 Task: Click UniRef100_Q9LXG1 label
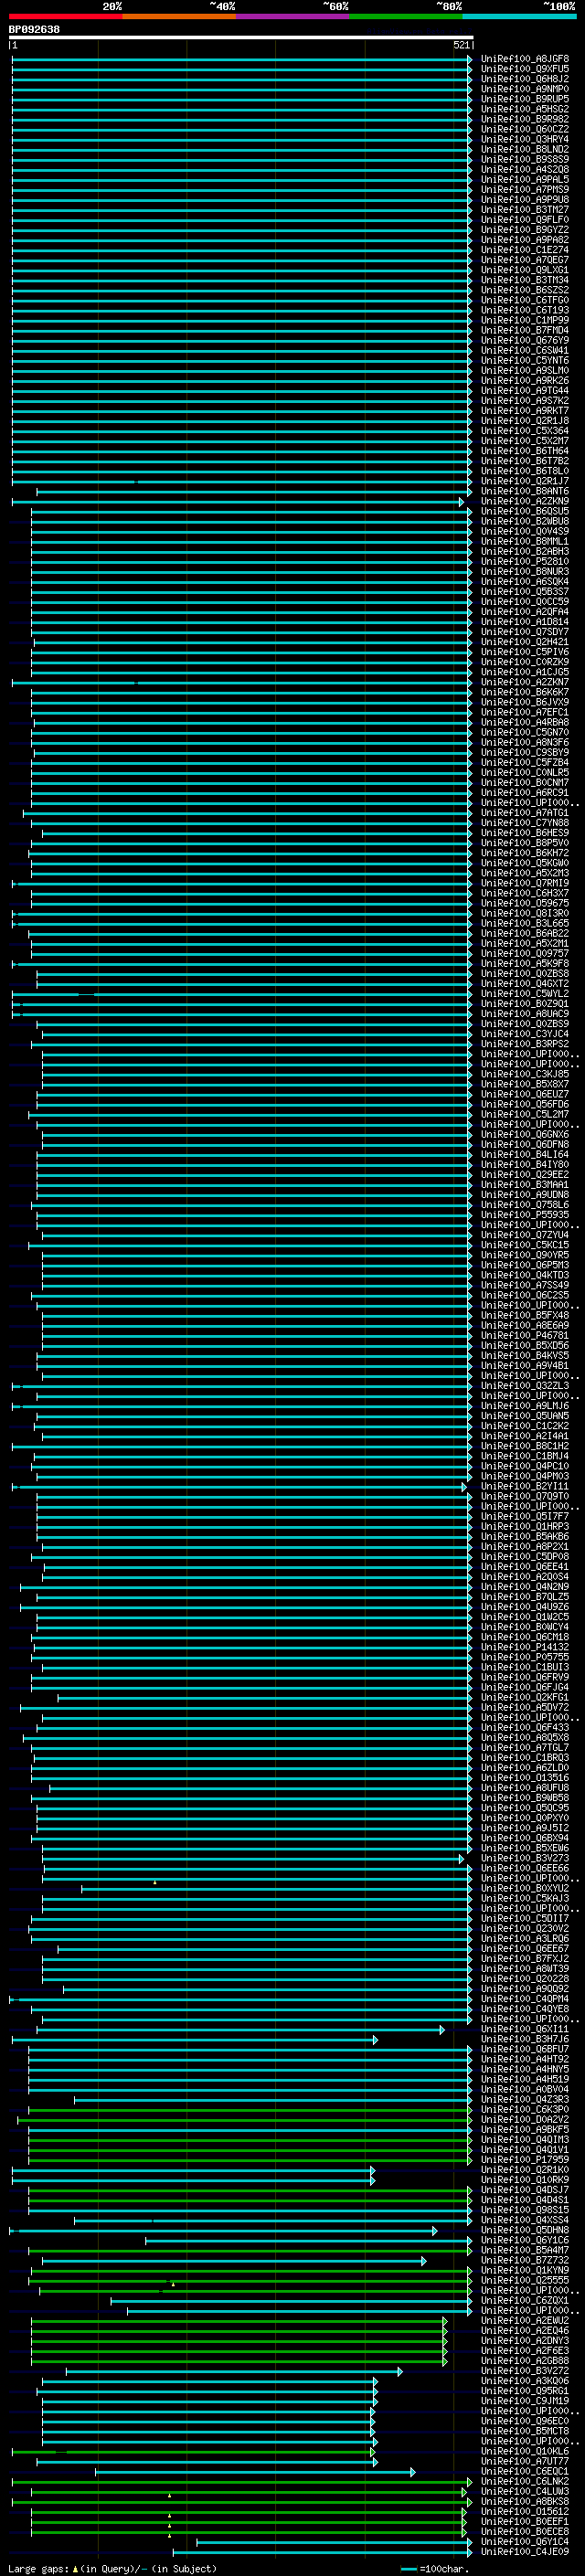(525, 270)
